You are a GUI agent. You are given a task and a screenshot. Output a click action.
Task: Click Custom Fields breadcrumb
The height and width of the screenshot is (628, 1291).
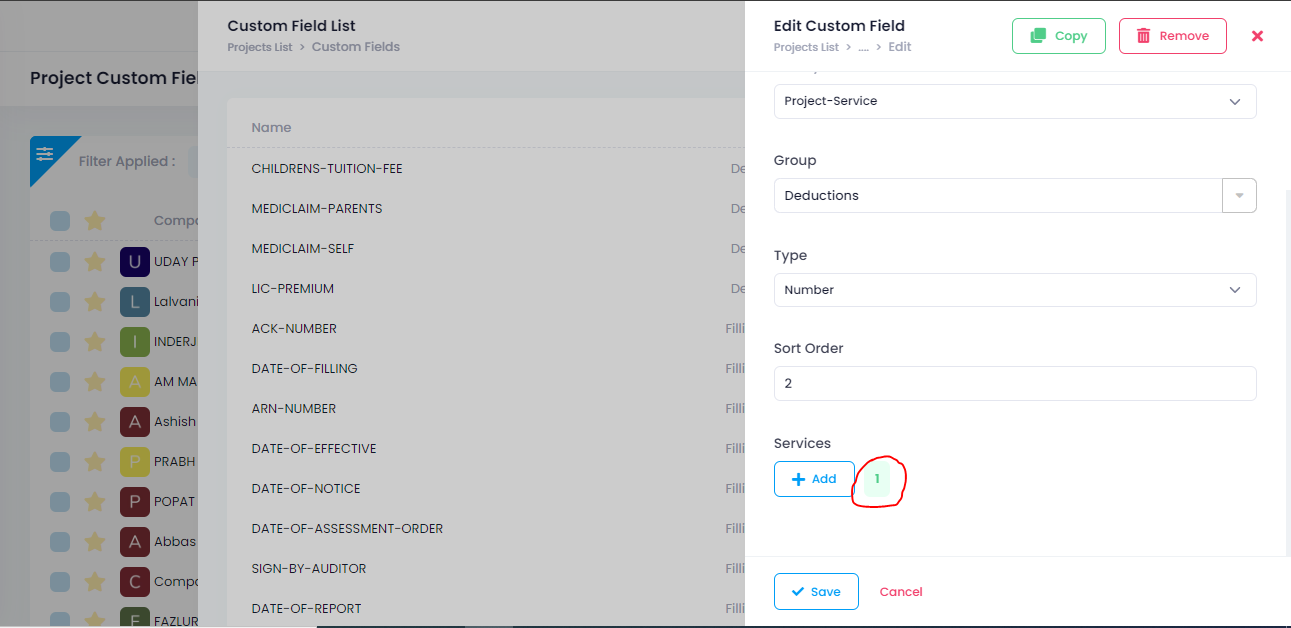click(355, 47)
